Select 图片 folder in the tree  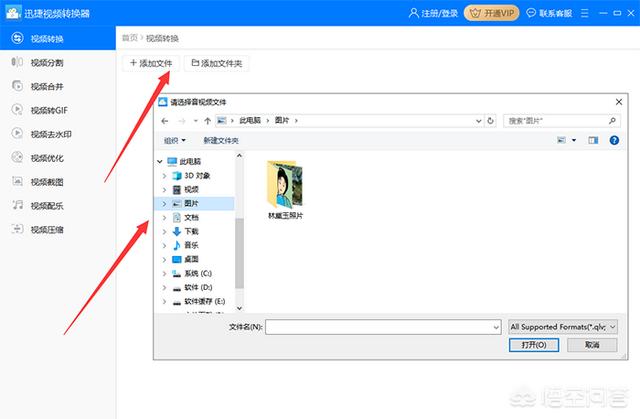tap(191, 203)
